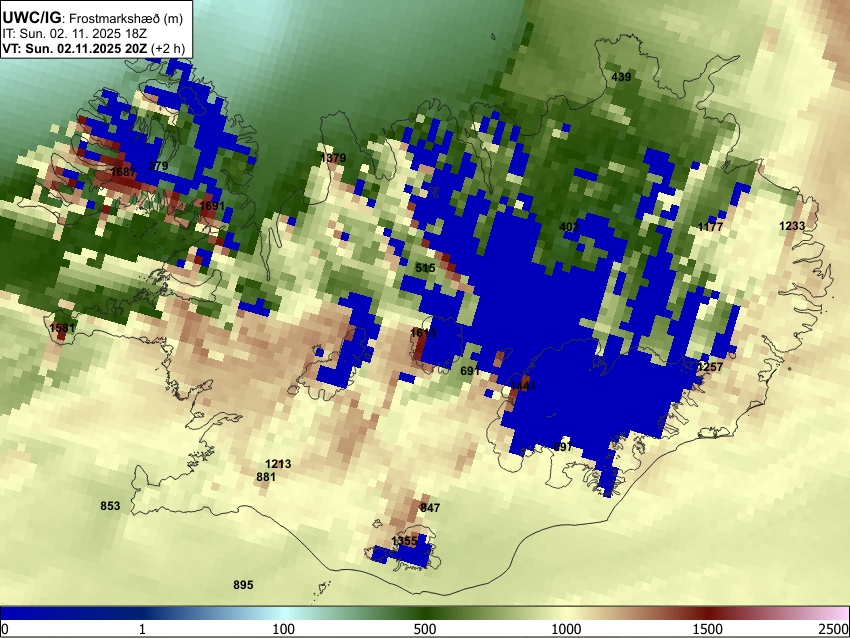Click the dark green colorbar section above 500
The width and height of the screenshot is (850, 638).
[425, 613]
